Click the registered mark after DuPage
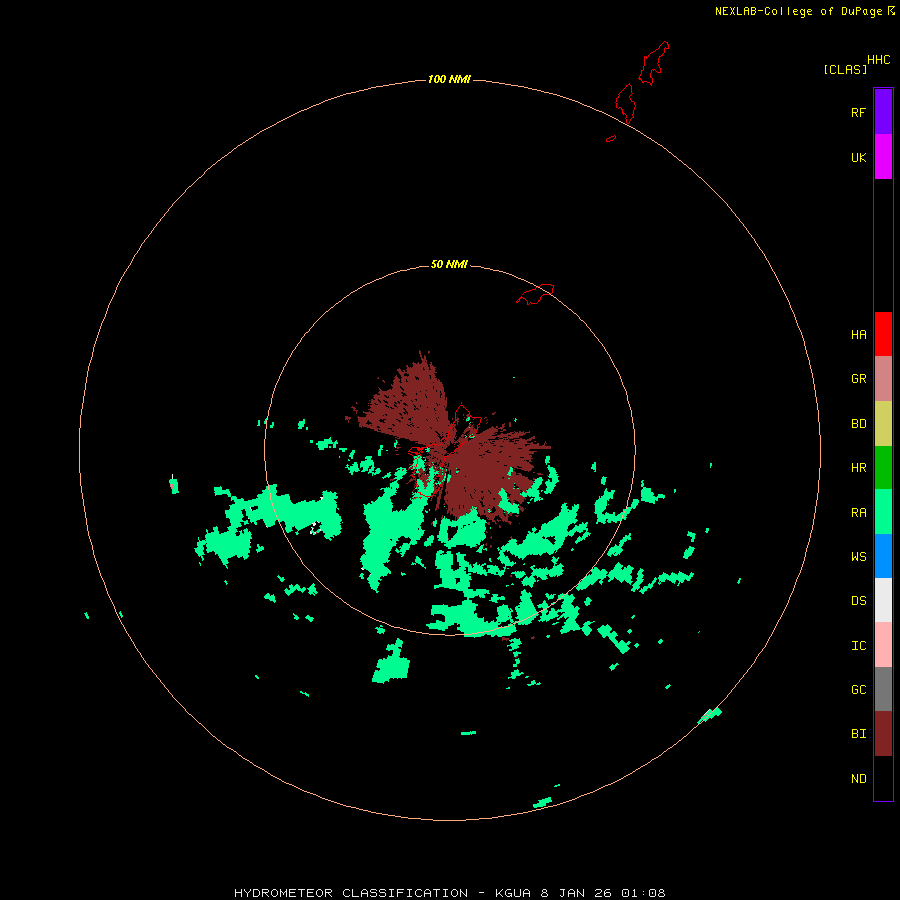 [x=891, y=10]
